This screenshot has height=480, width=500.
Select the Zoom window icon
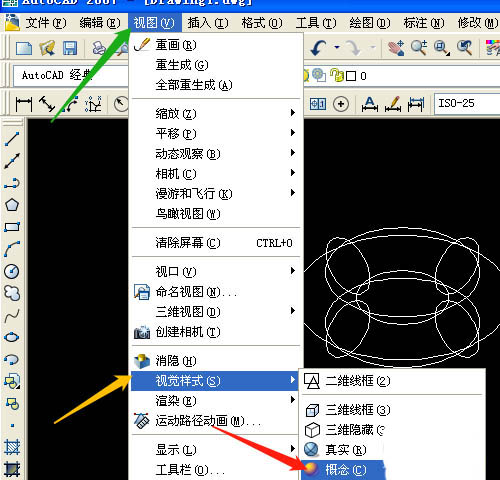click(441, 48)
